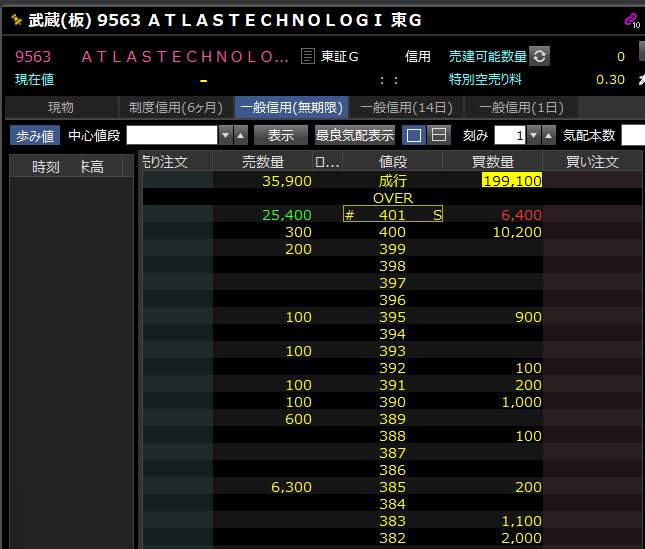Increase 中心値段 with up arrow

(241, 135)
